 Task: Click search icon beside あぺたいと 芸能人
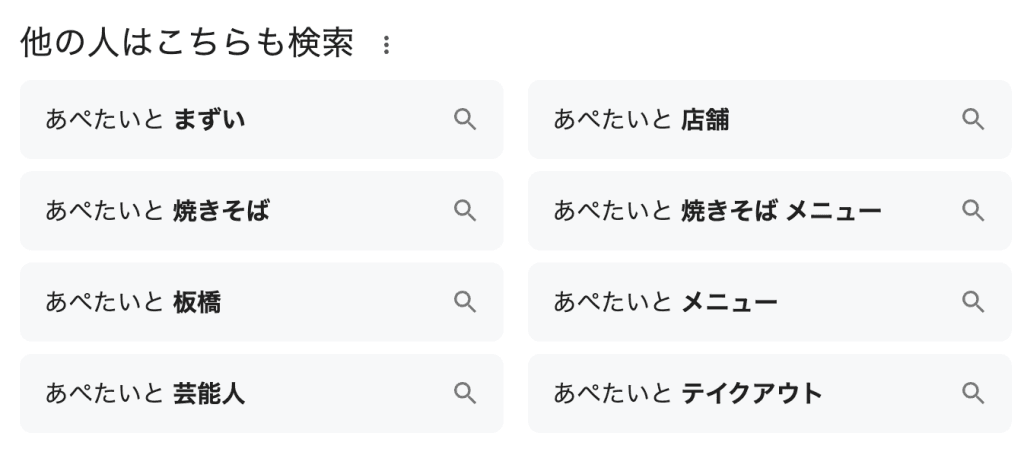(x=465, y=393)
